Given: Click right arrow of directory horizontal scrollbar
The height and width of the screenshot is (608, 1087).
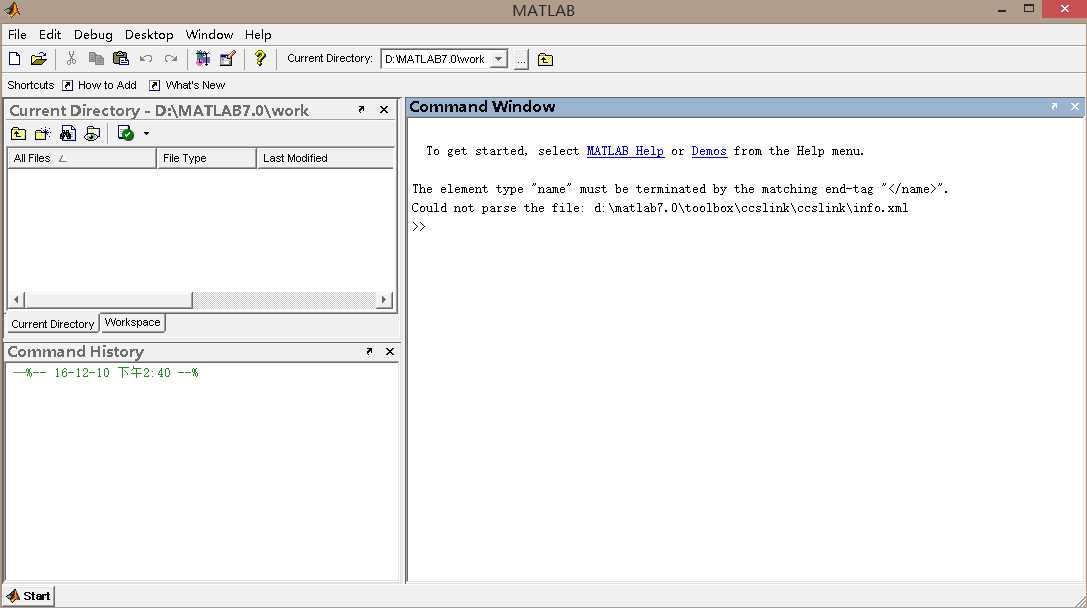Looking at the screenshot, I should 384,299.
